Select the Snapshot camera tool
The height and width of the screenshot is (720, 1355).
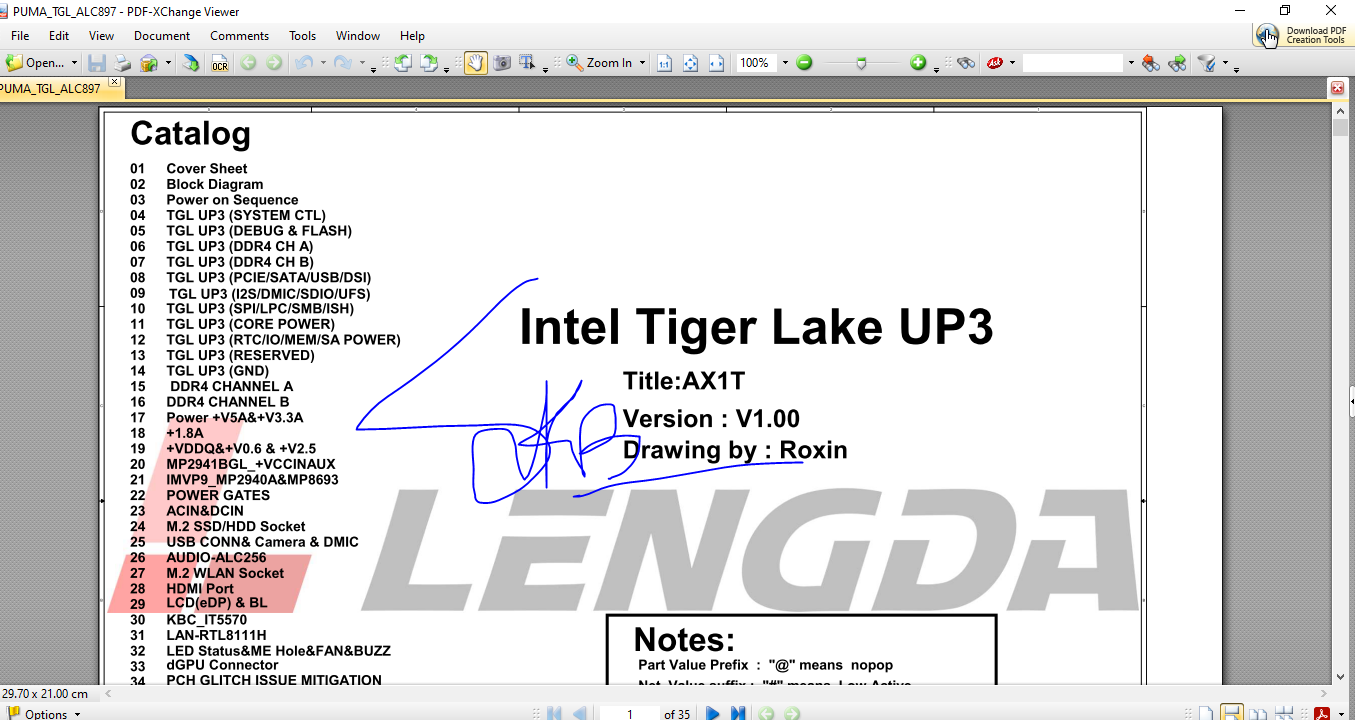(x=502, y=63)
